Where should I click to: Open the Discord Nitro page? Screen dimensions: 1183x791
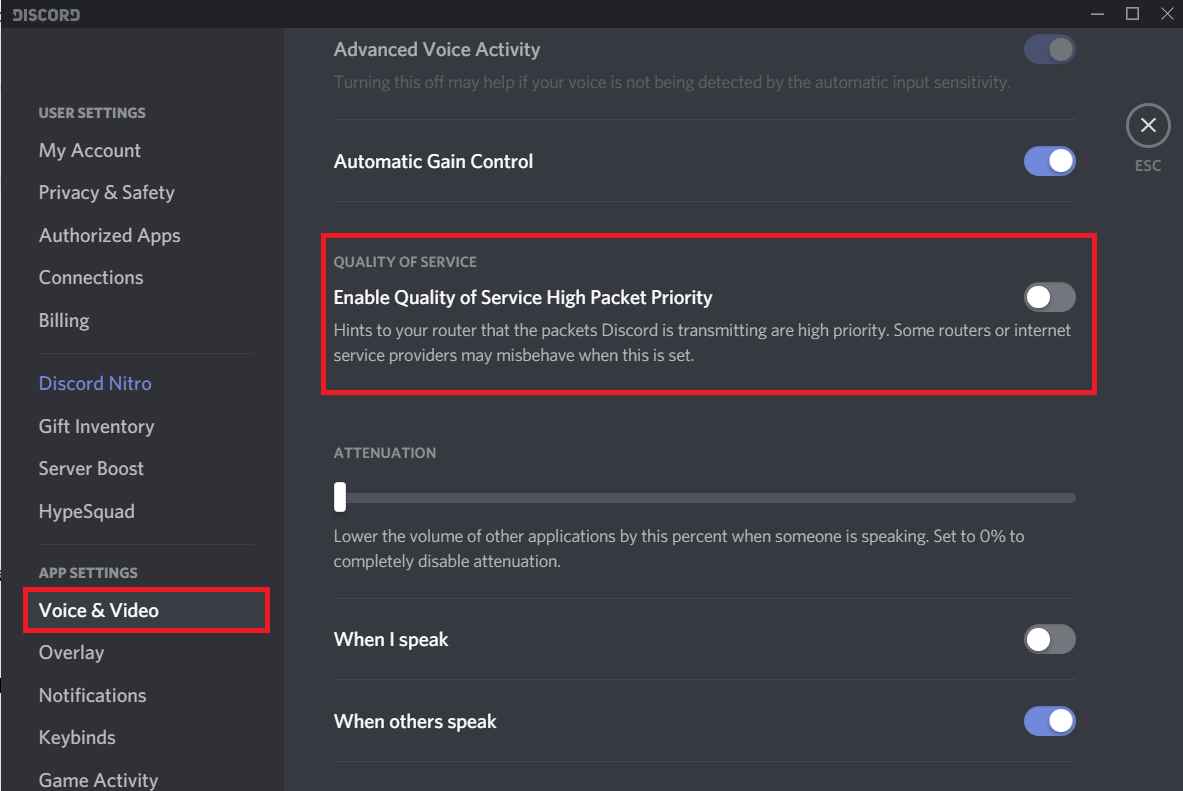(x=95, y=383)
